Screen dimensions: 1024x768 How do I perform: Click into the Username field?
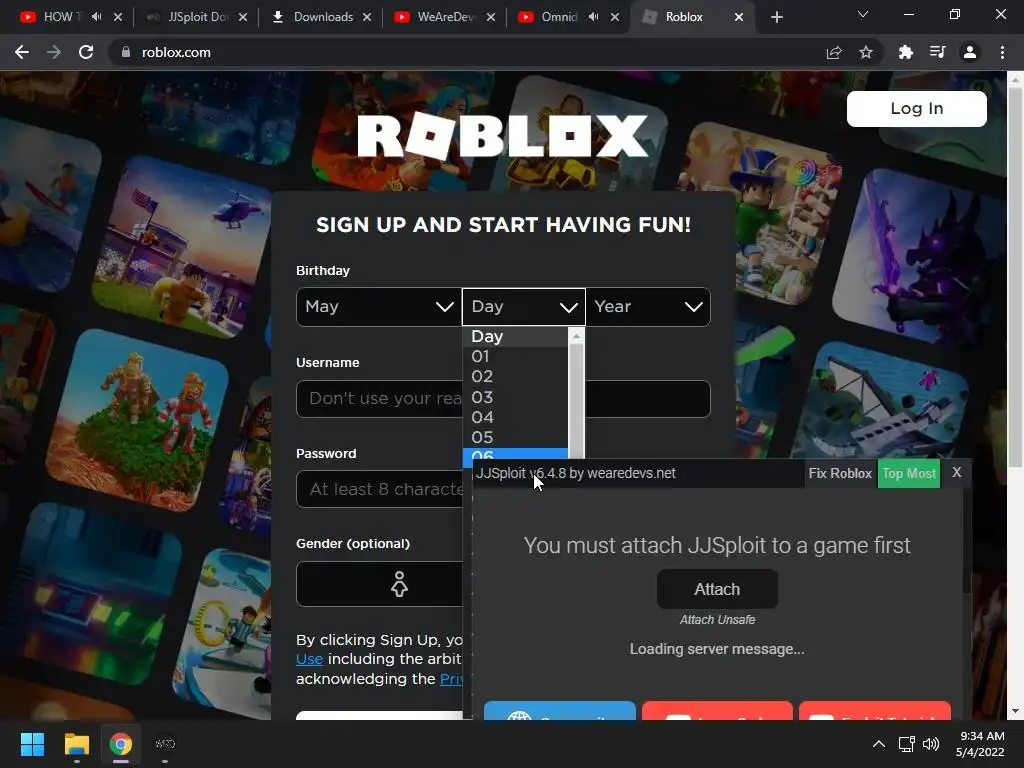tap(503, 398)
